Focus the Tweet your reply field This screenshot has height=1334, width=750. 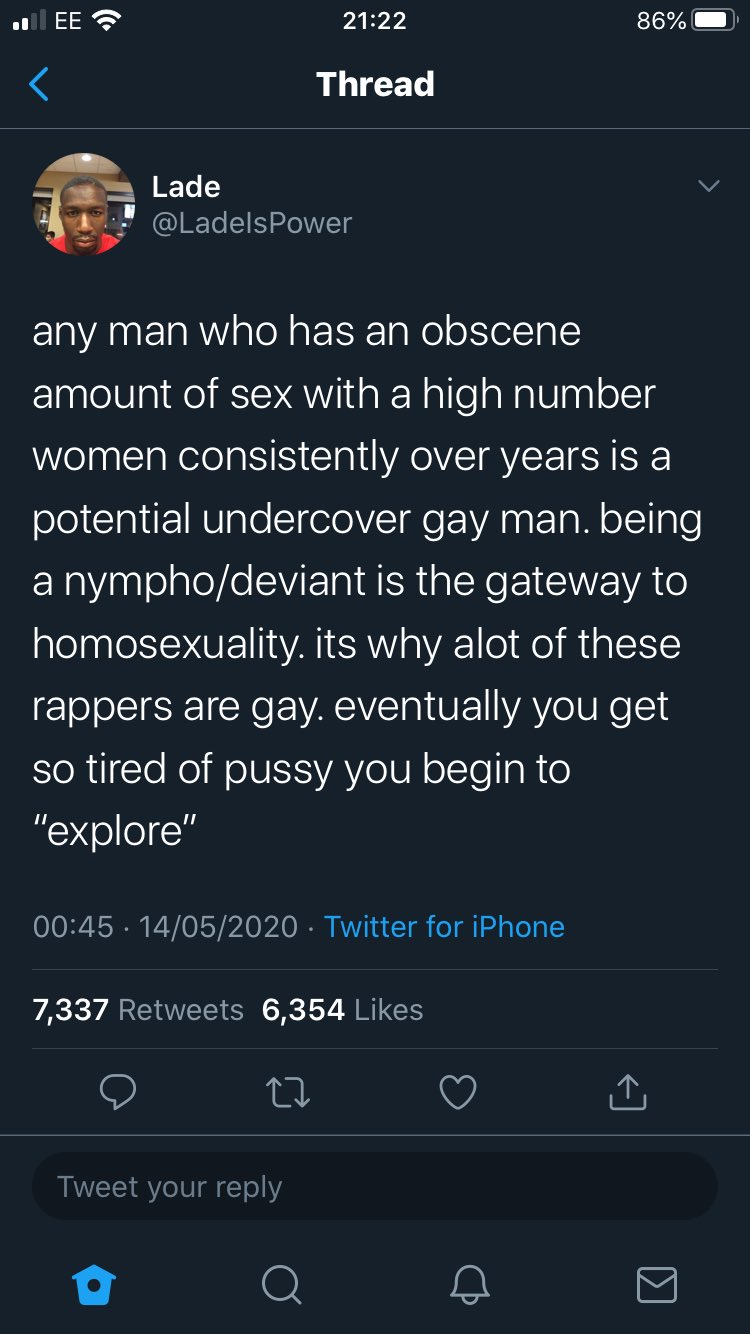(375, 1187)
